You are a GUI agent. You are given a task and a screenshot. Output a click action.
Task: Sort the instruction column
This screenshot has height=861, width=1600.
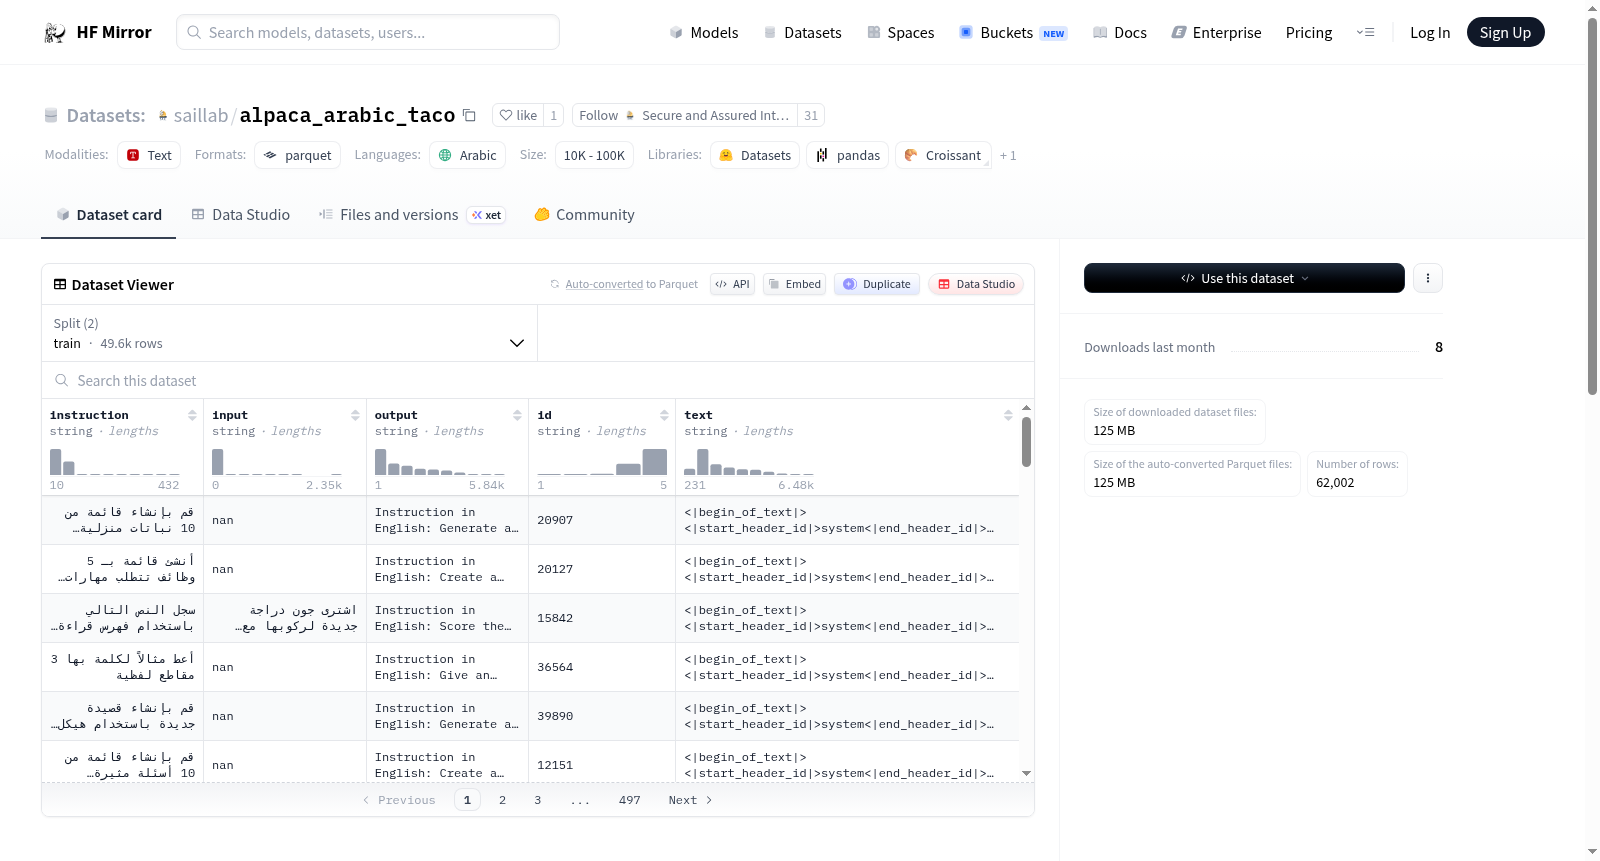192,415
